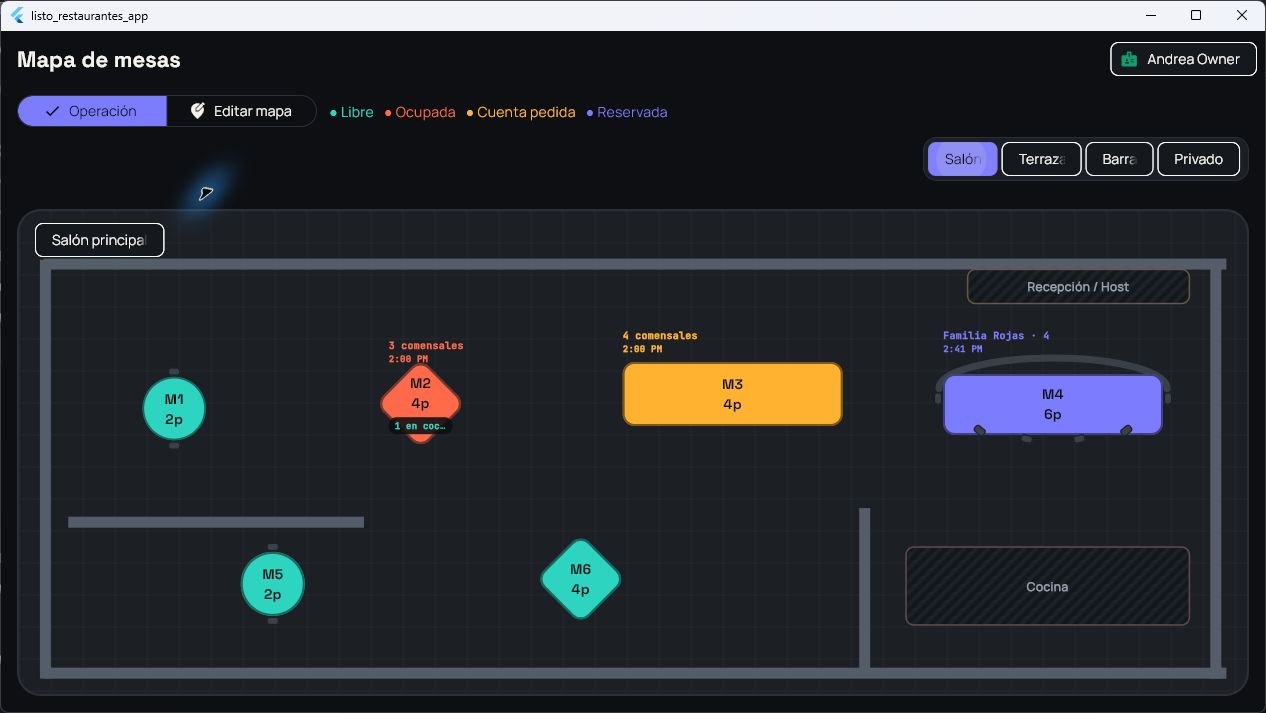Click the Ocupada legend entry
1266x713 pixels.
pos(420,112)
